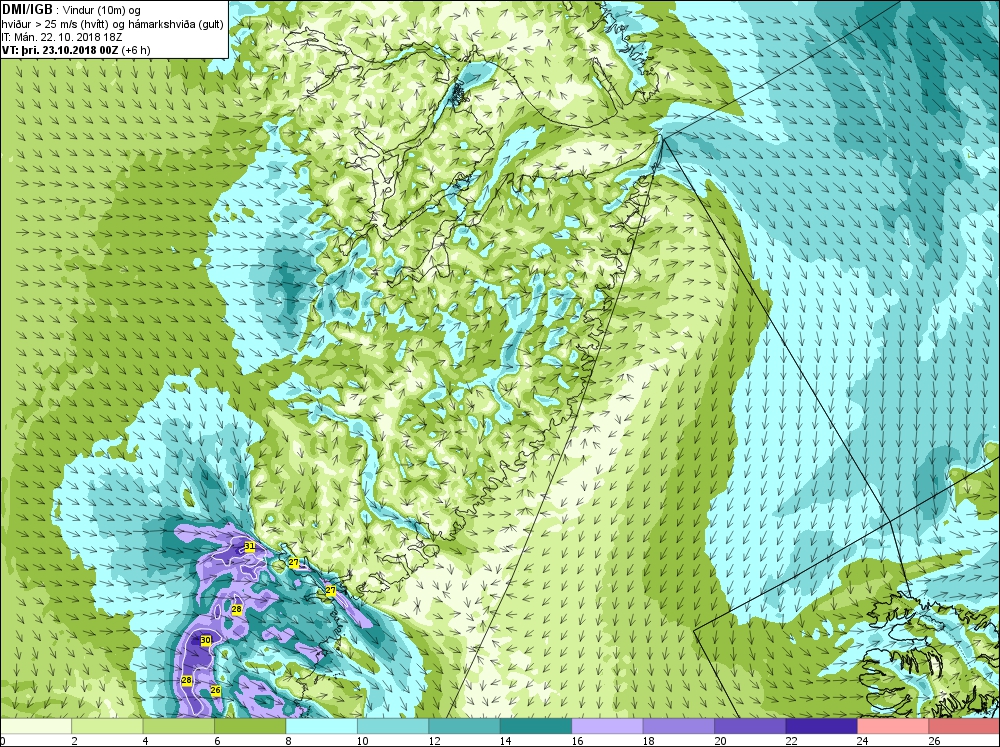Choose the dark indigo 22–24 legend swatch
1000x747 pixels.
coord(821,726)
